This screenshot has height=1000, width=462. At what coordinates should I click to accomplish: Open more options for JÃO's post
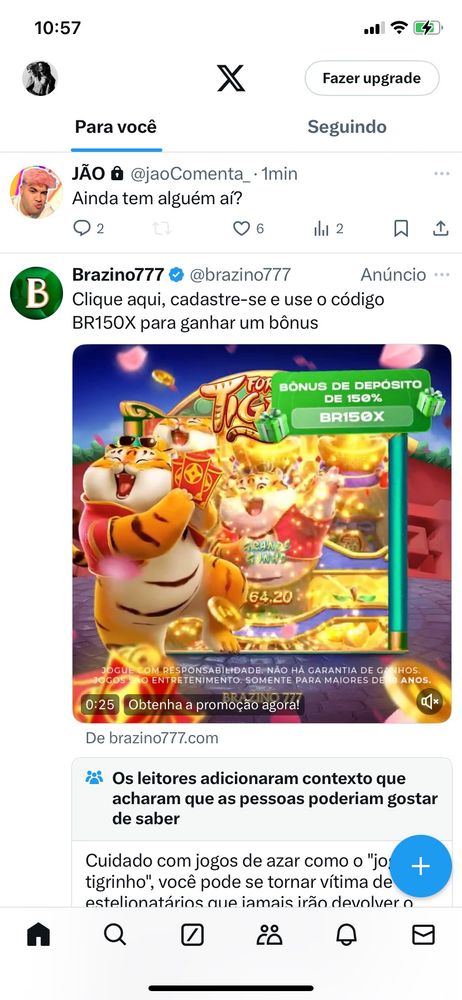coord(442,173)
